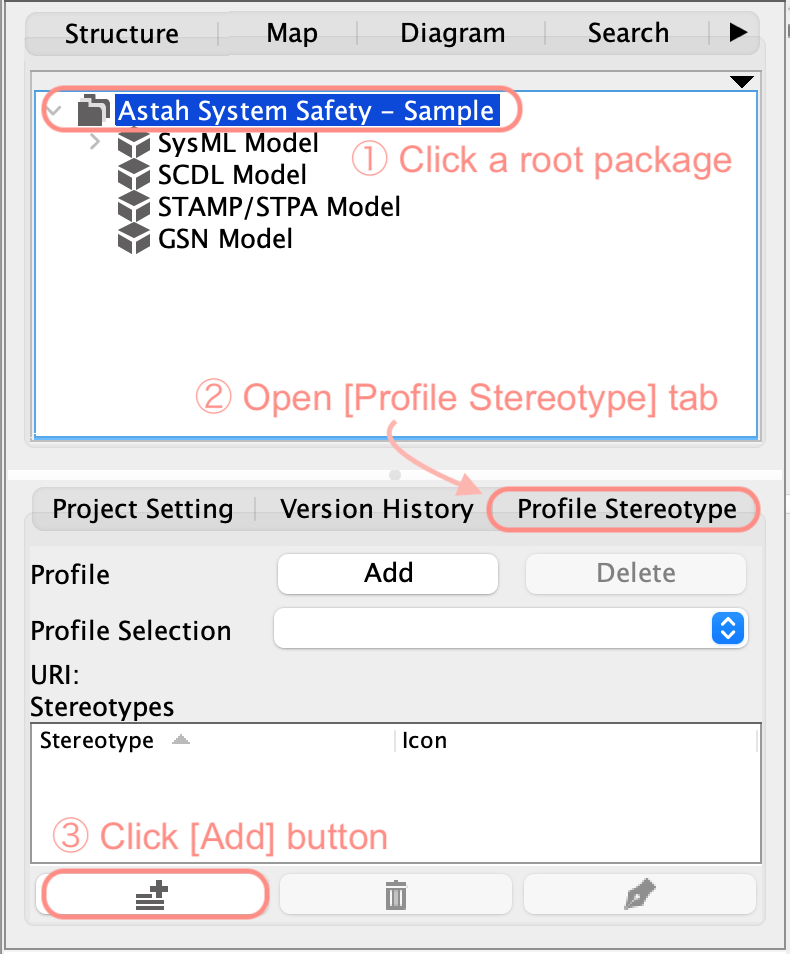Click the Delete profile button
790x954 pixels.
tap(635, 573)
